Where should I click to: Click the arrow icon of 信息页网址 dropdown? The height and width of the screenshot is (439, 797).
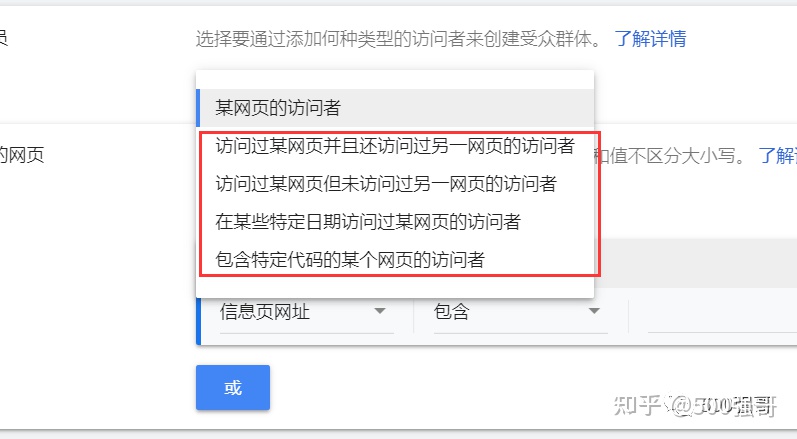pyautogui.click(x=380, y=311)
